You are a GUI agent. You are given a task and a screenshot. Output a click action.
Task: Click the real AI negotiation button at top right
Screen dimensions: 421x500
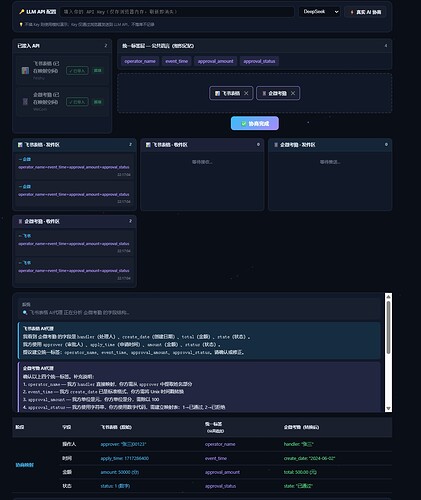point(365,12)
